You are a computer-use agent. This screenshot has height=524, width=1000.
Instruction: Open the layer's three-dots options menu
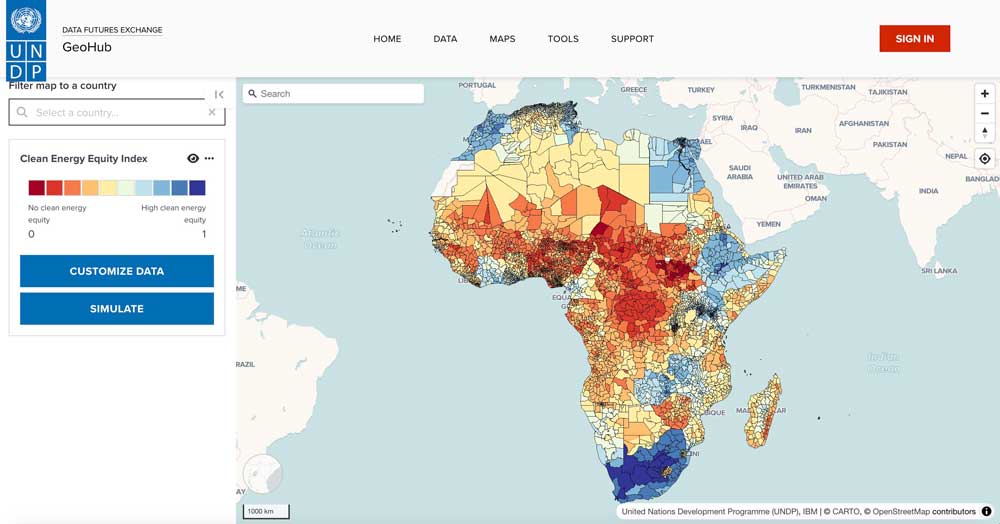point(209,159)
